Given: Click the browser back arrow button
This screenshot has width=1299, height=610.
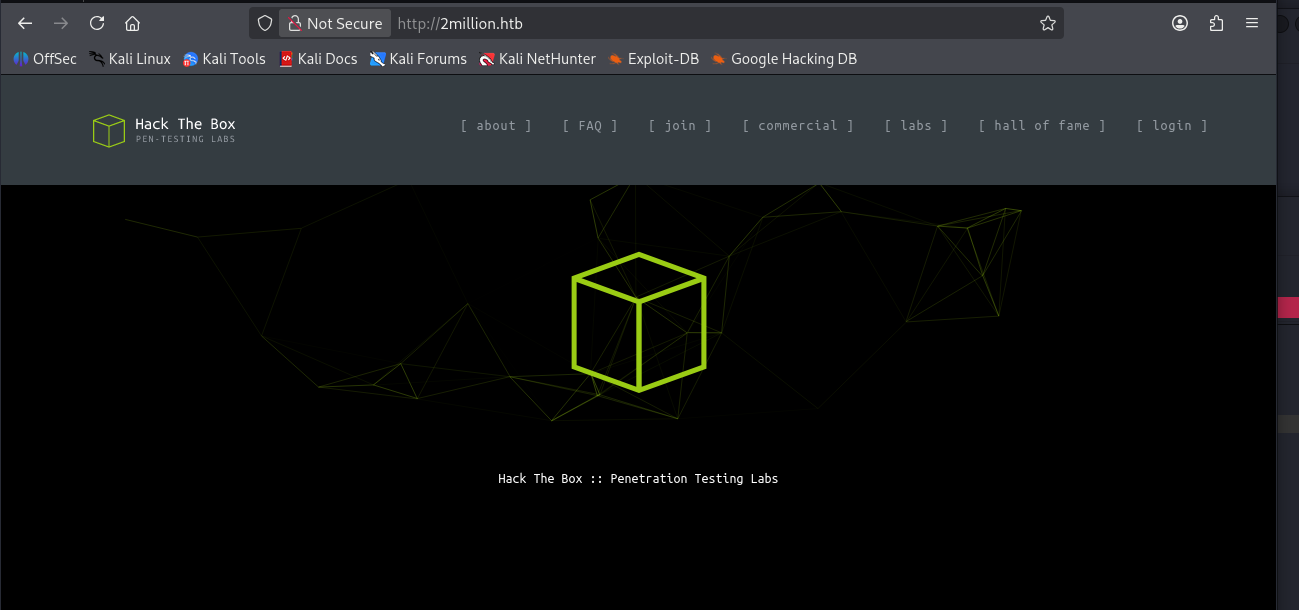Looking at the screenshot, I should 25,23.
